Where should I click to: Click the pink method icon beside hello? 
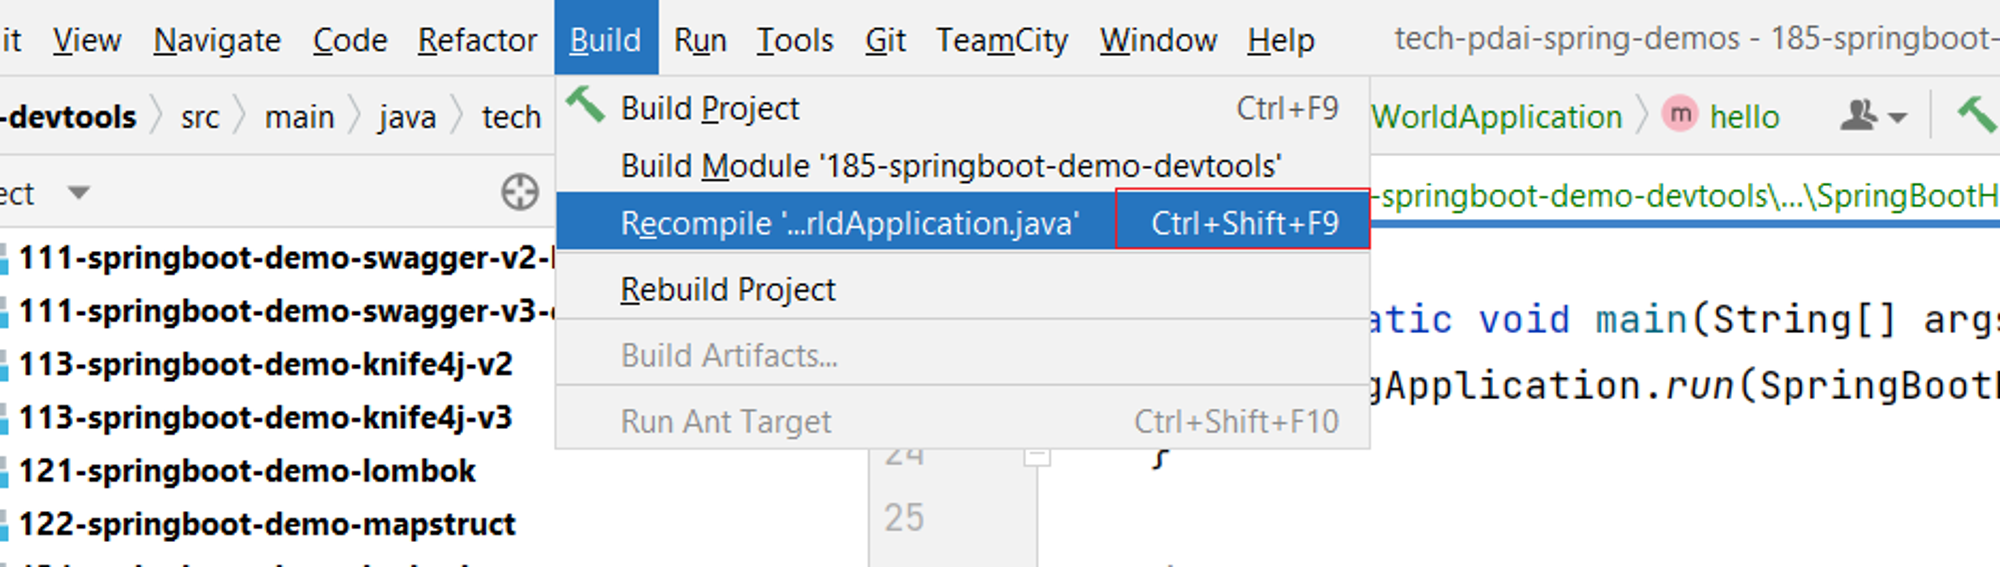[x=1680, y=114]
